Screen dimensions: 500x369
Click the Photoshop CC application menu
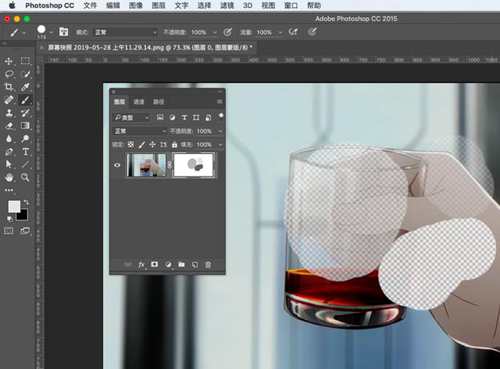click(50, 5)
